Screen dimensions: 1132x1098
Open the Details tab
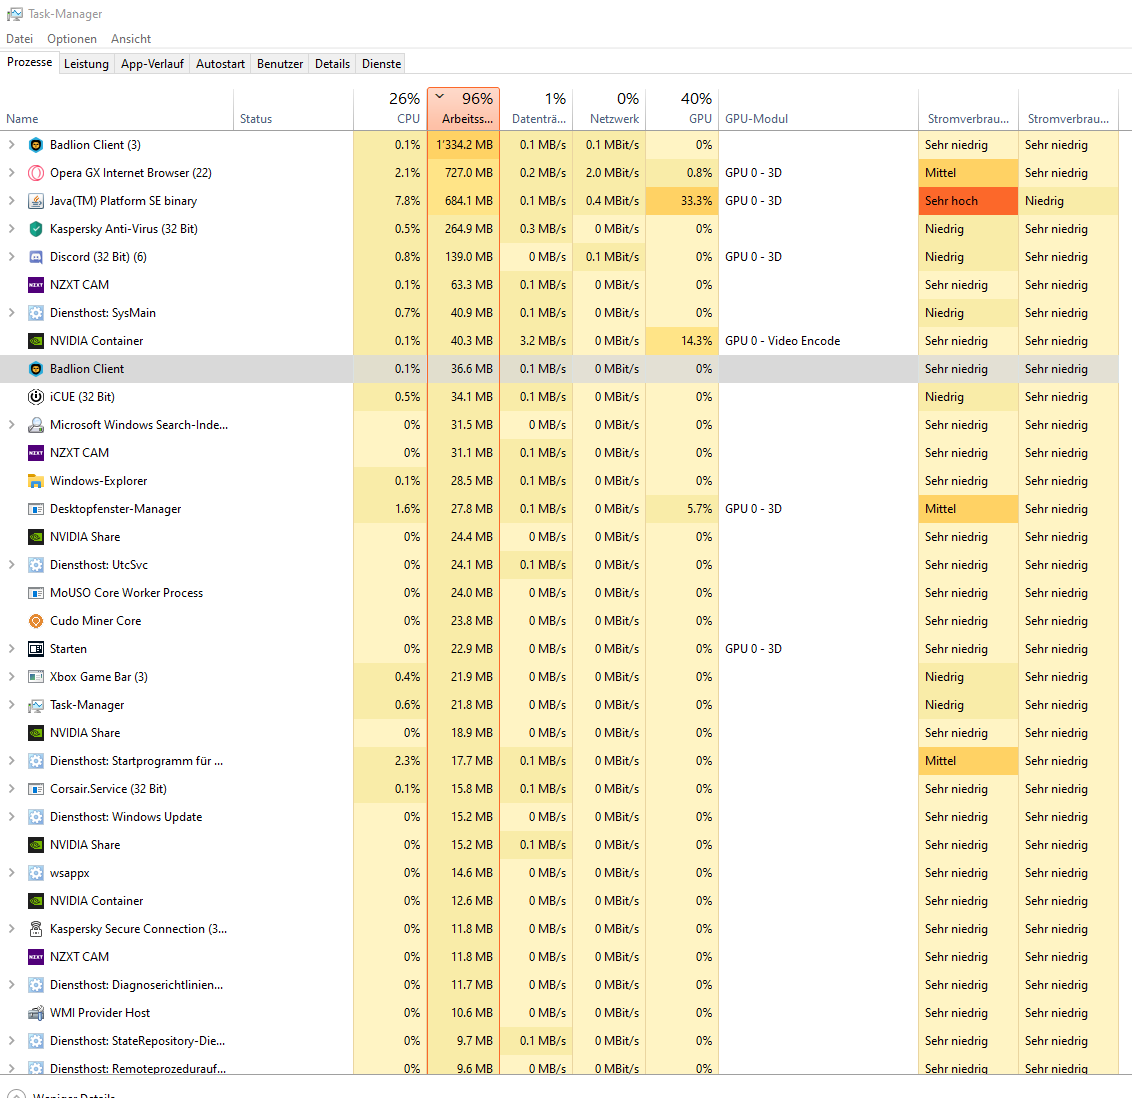(x=332, y=64)
